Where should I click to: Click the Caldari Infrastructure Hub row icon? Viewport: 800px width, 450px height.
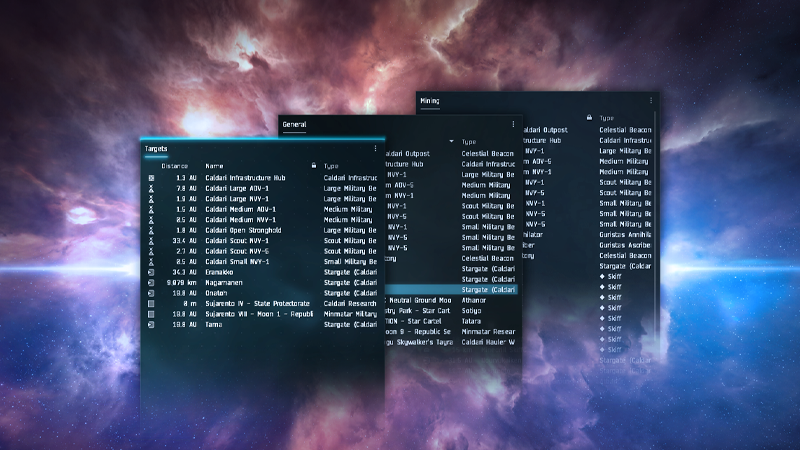pos(151,178)
